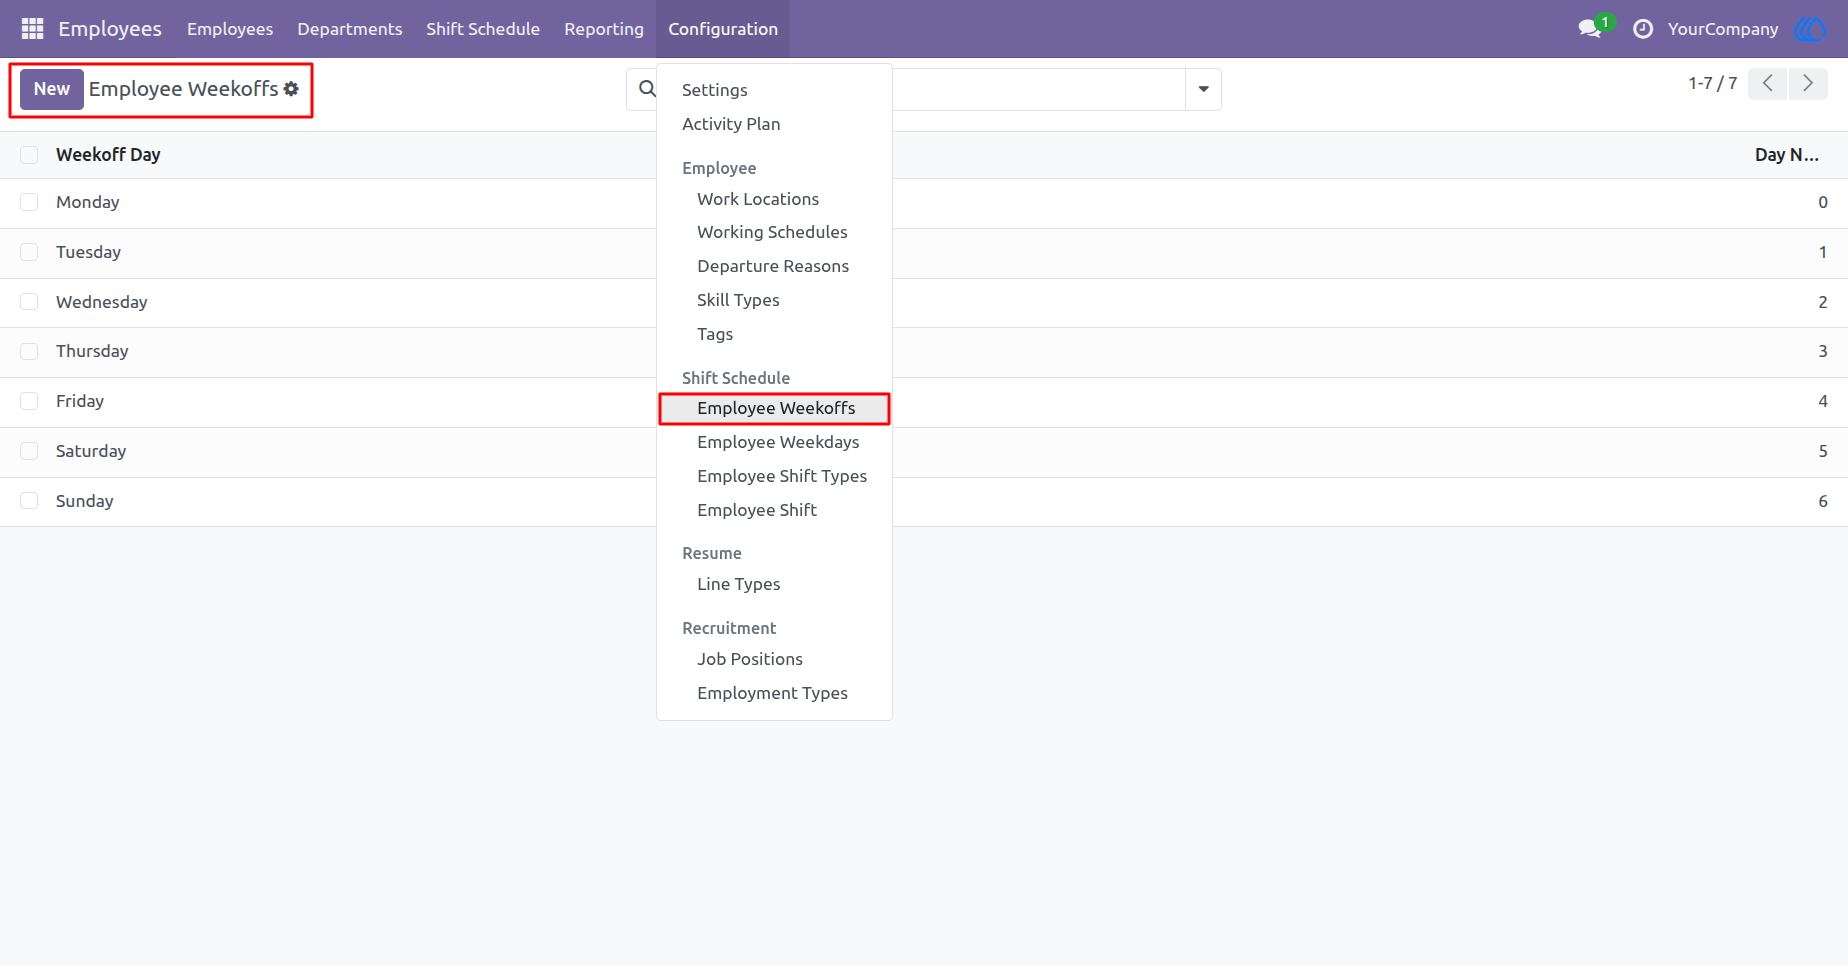
Task: Click the search magnifier icon
Action: (647, 89)
